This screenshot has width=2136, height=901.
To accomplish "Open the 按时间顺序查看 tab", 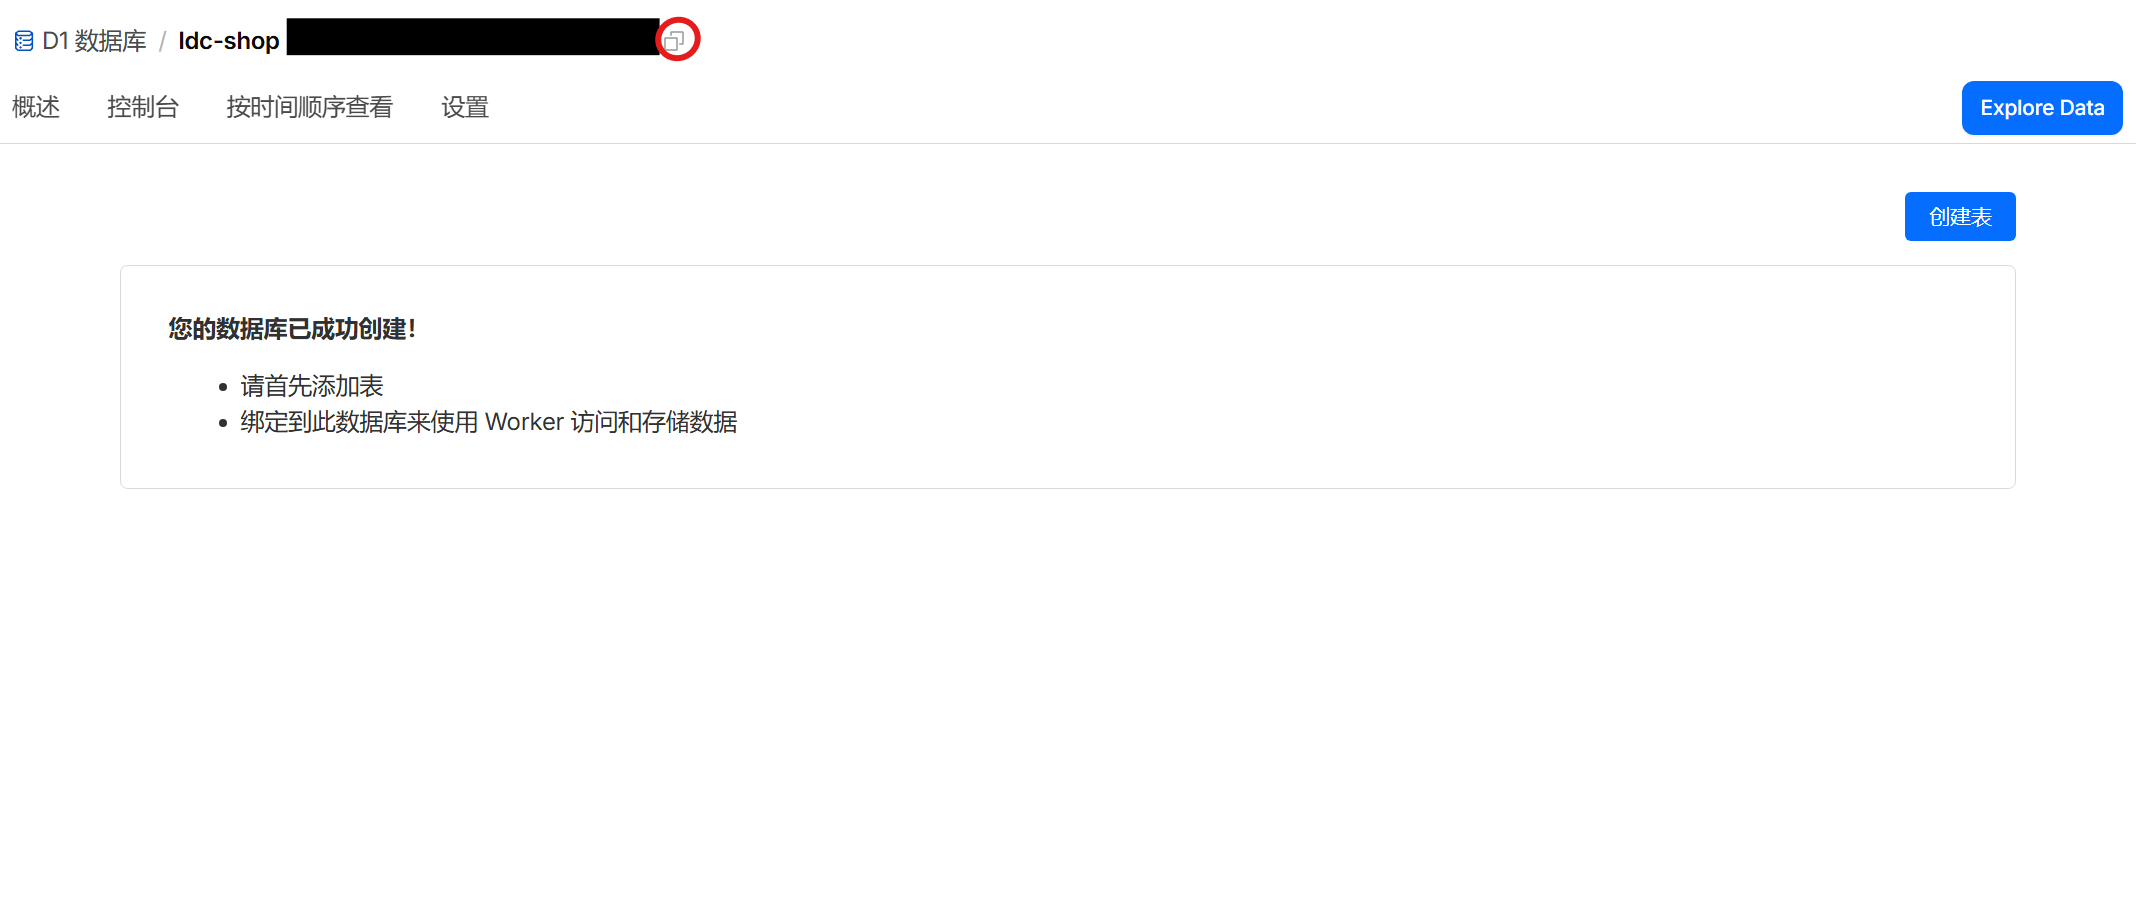I will [310, 107].
